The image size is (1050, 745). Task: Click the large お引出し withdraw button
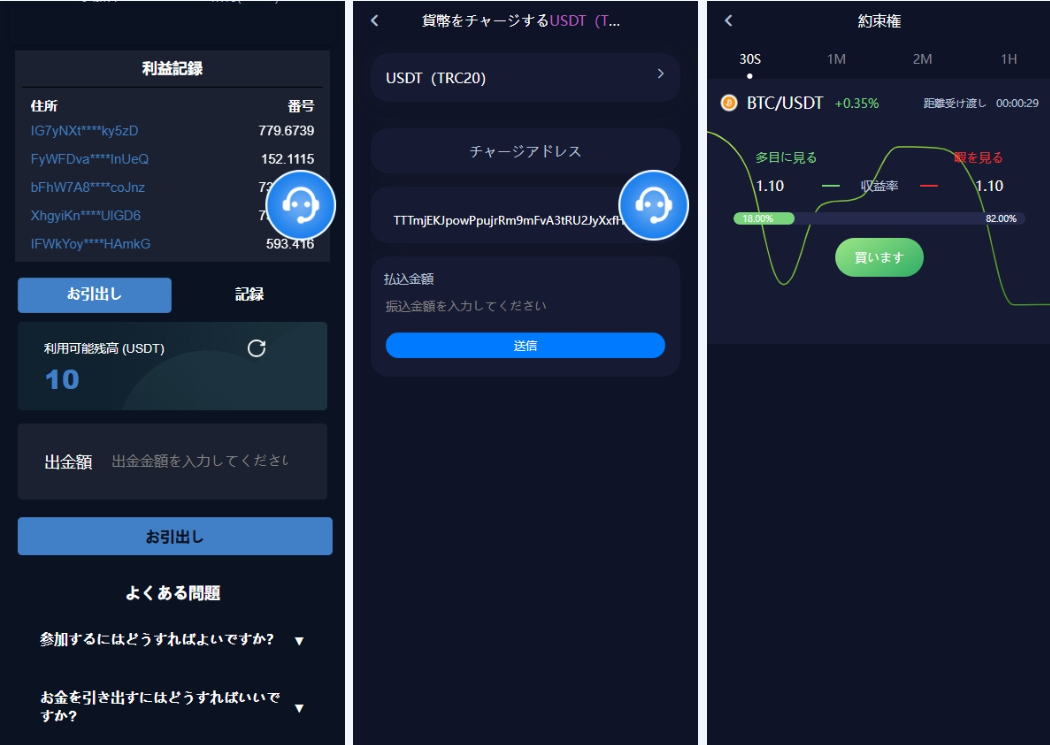pyautogui.click(x=175, y=536)
